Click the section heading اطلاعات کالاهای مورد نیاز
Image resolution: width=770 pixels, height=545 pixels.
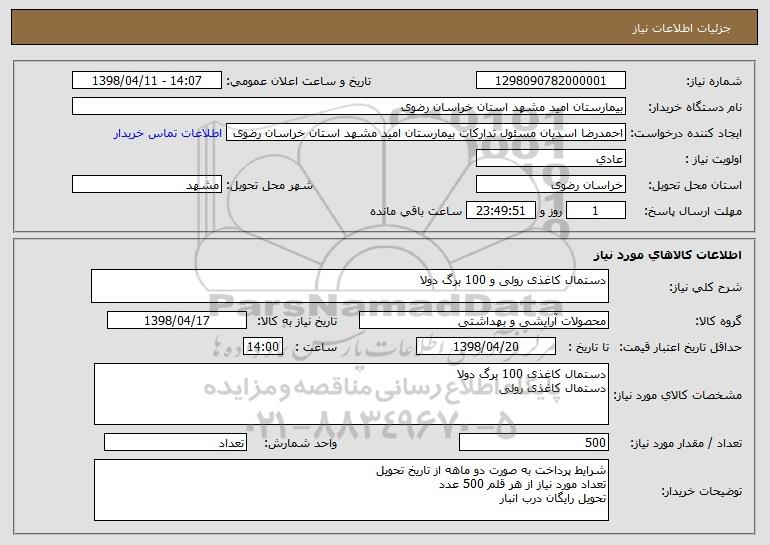click(x=667, y=255)
